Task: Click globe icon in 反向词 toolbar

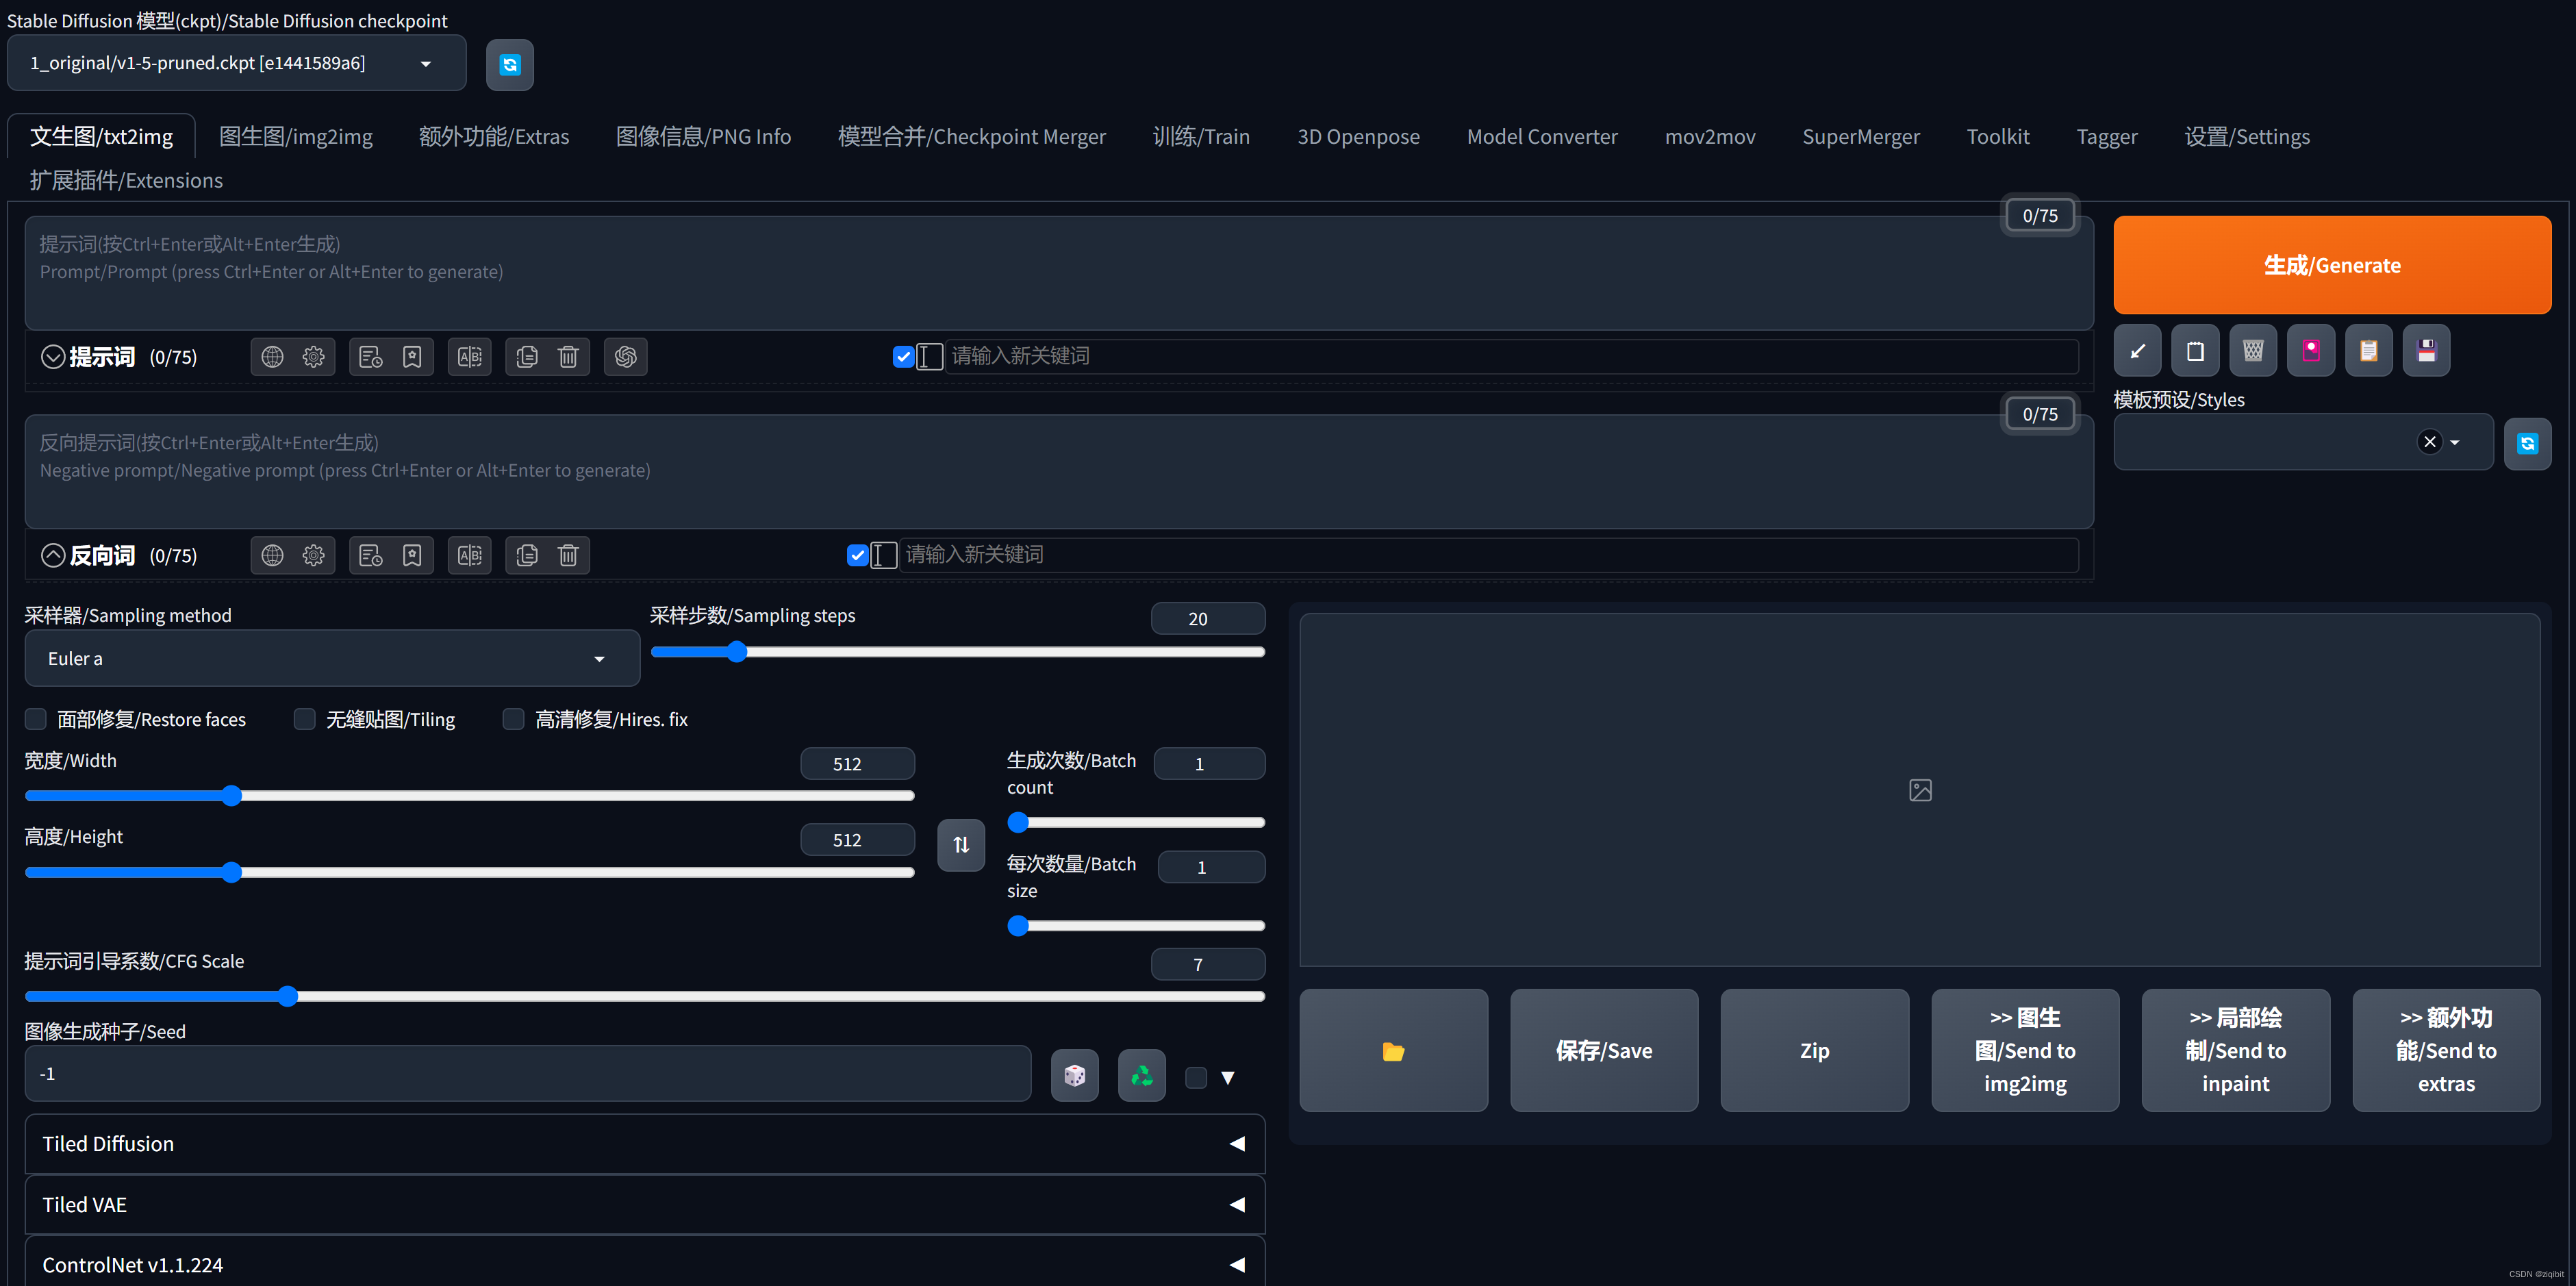Action: (272, 555)
